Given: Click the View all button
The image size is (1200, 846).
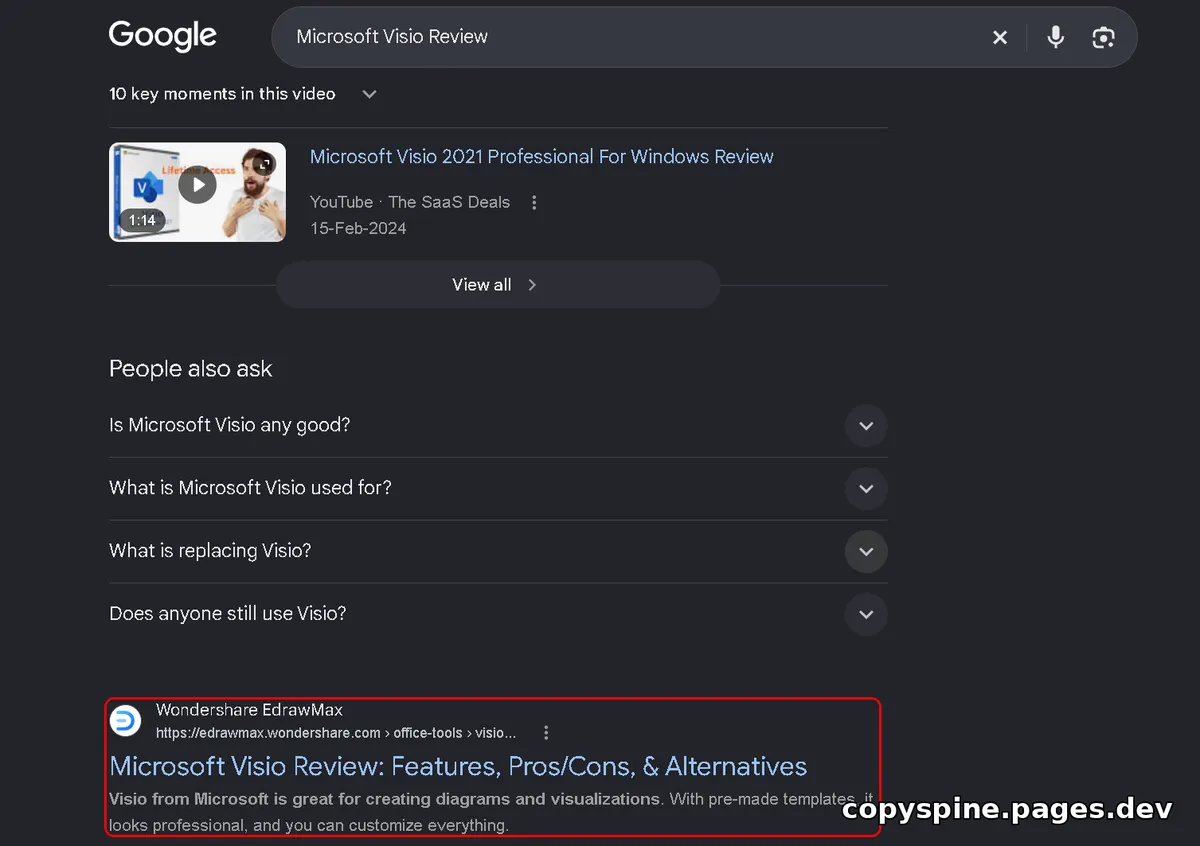Looking at the screenshot, I should coord(498,285).
